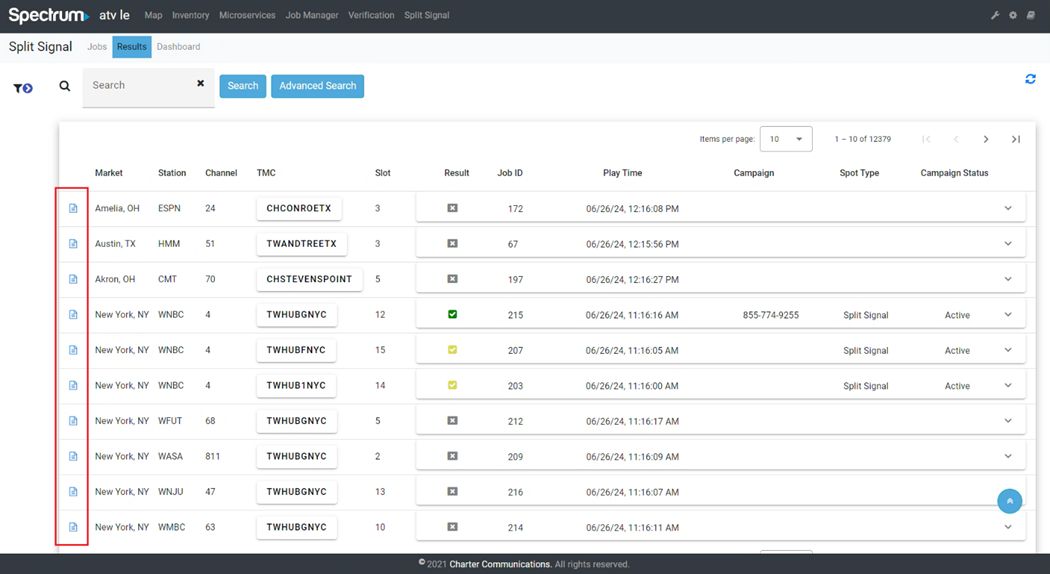
Task: Click the failed result icon for job 197
Action: pyautogui.click(x=453, y=279)
